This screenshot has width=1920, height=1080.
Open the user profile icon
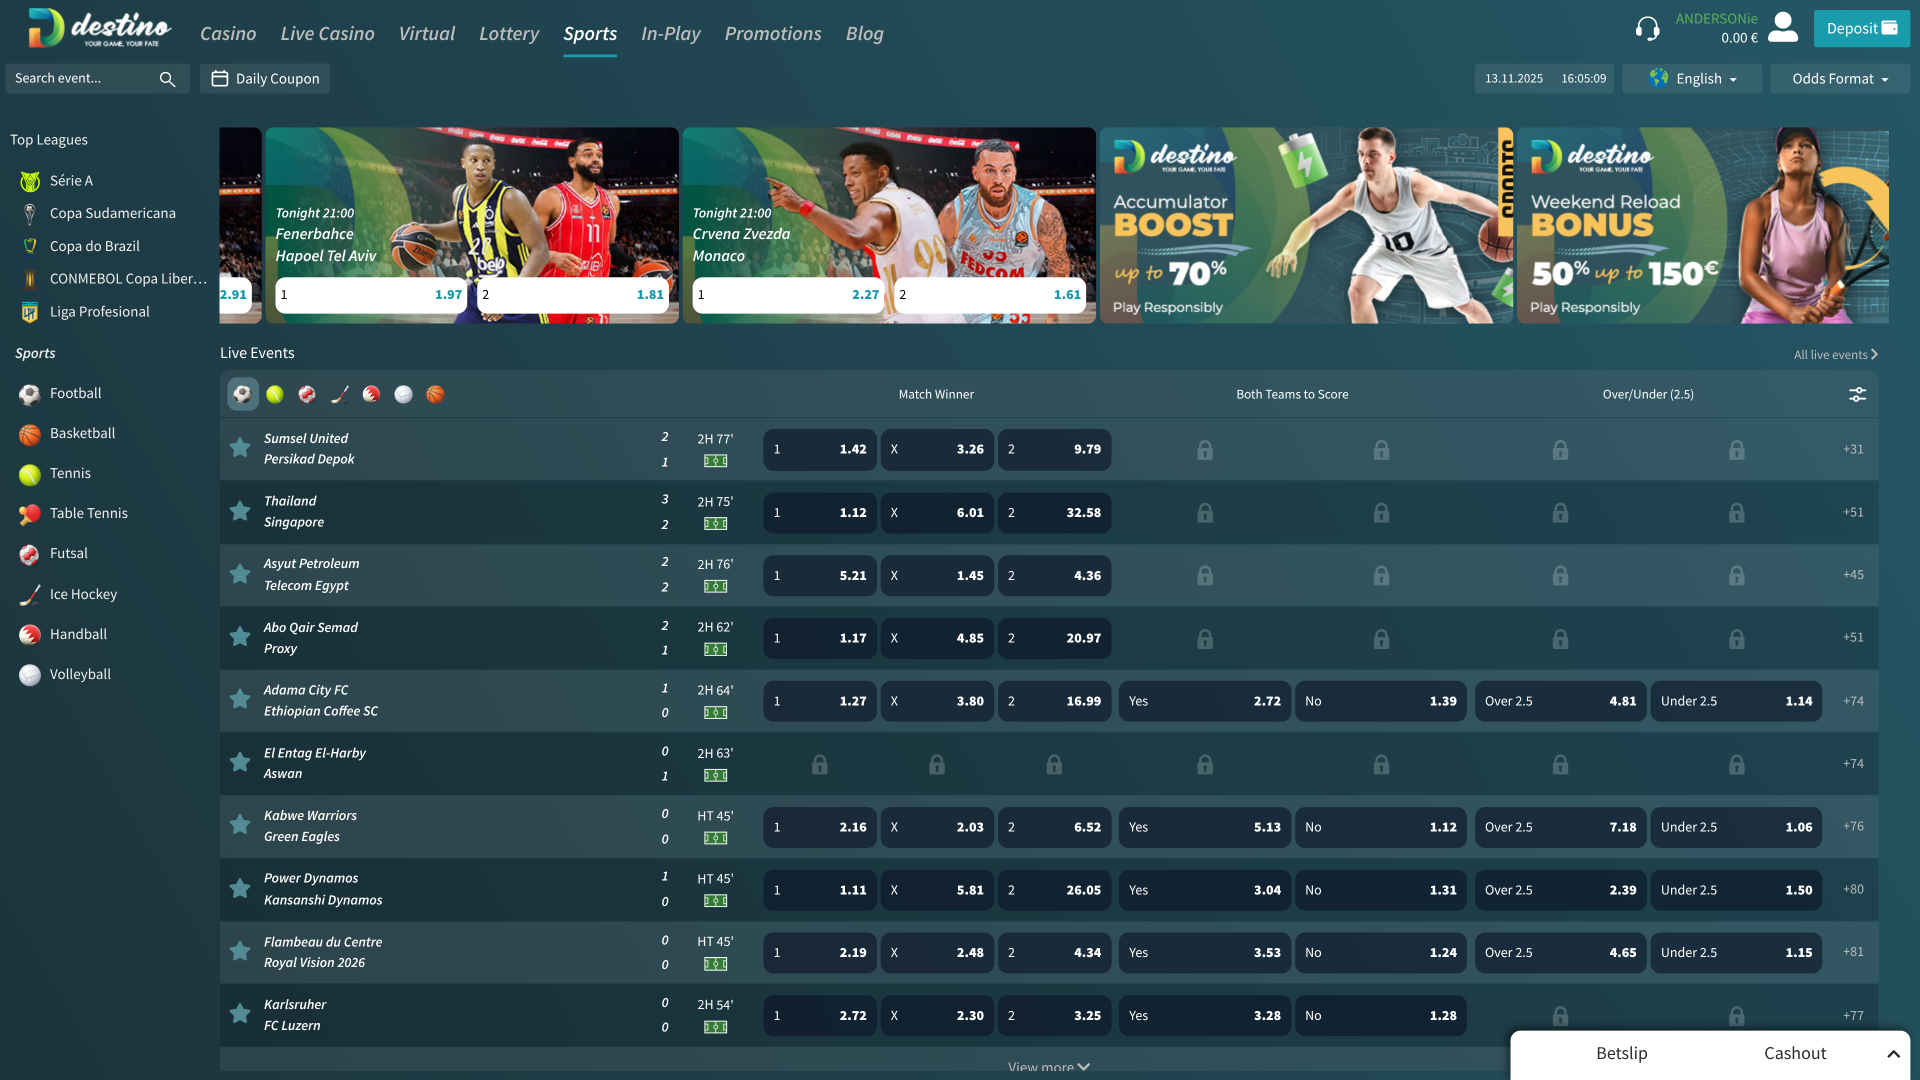1783,28
